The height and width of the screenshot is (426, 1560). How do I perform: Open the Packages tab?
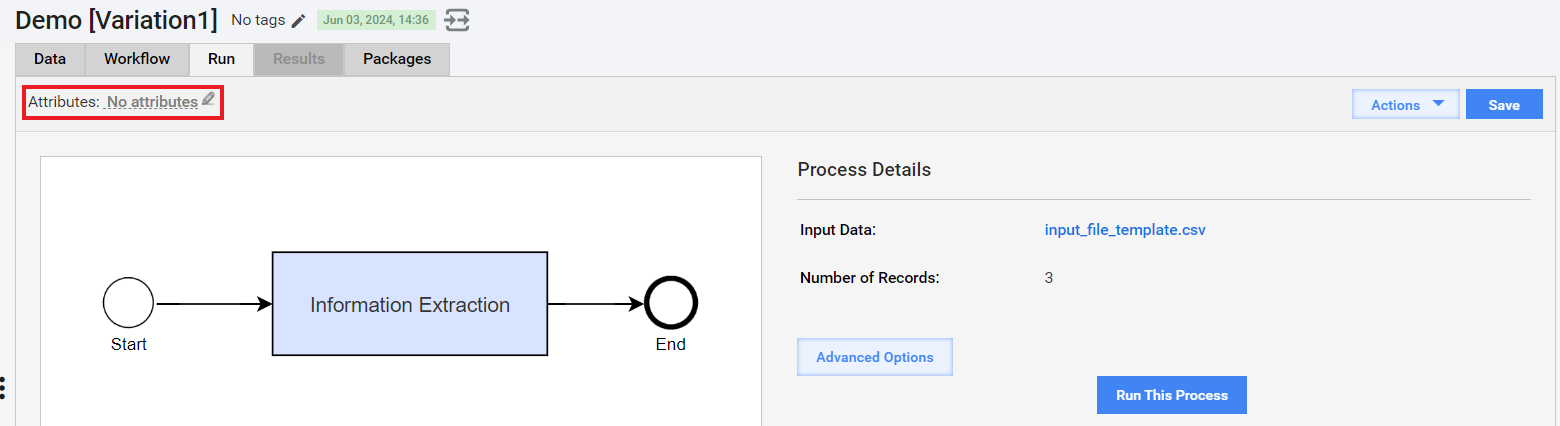pos(397,59)
